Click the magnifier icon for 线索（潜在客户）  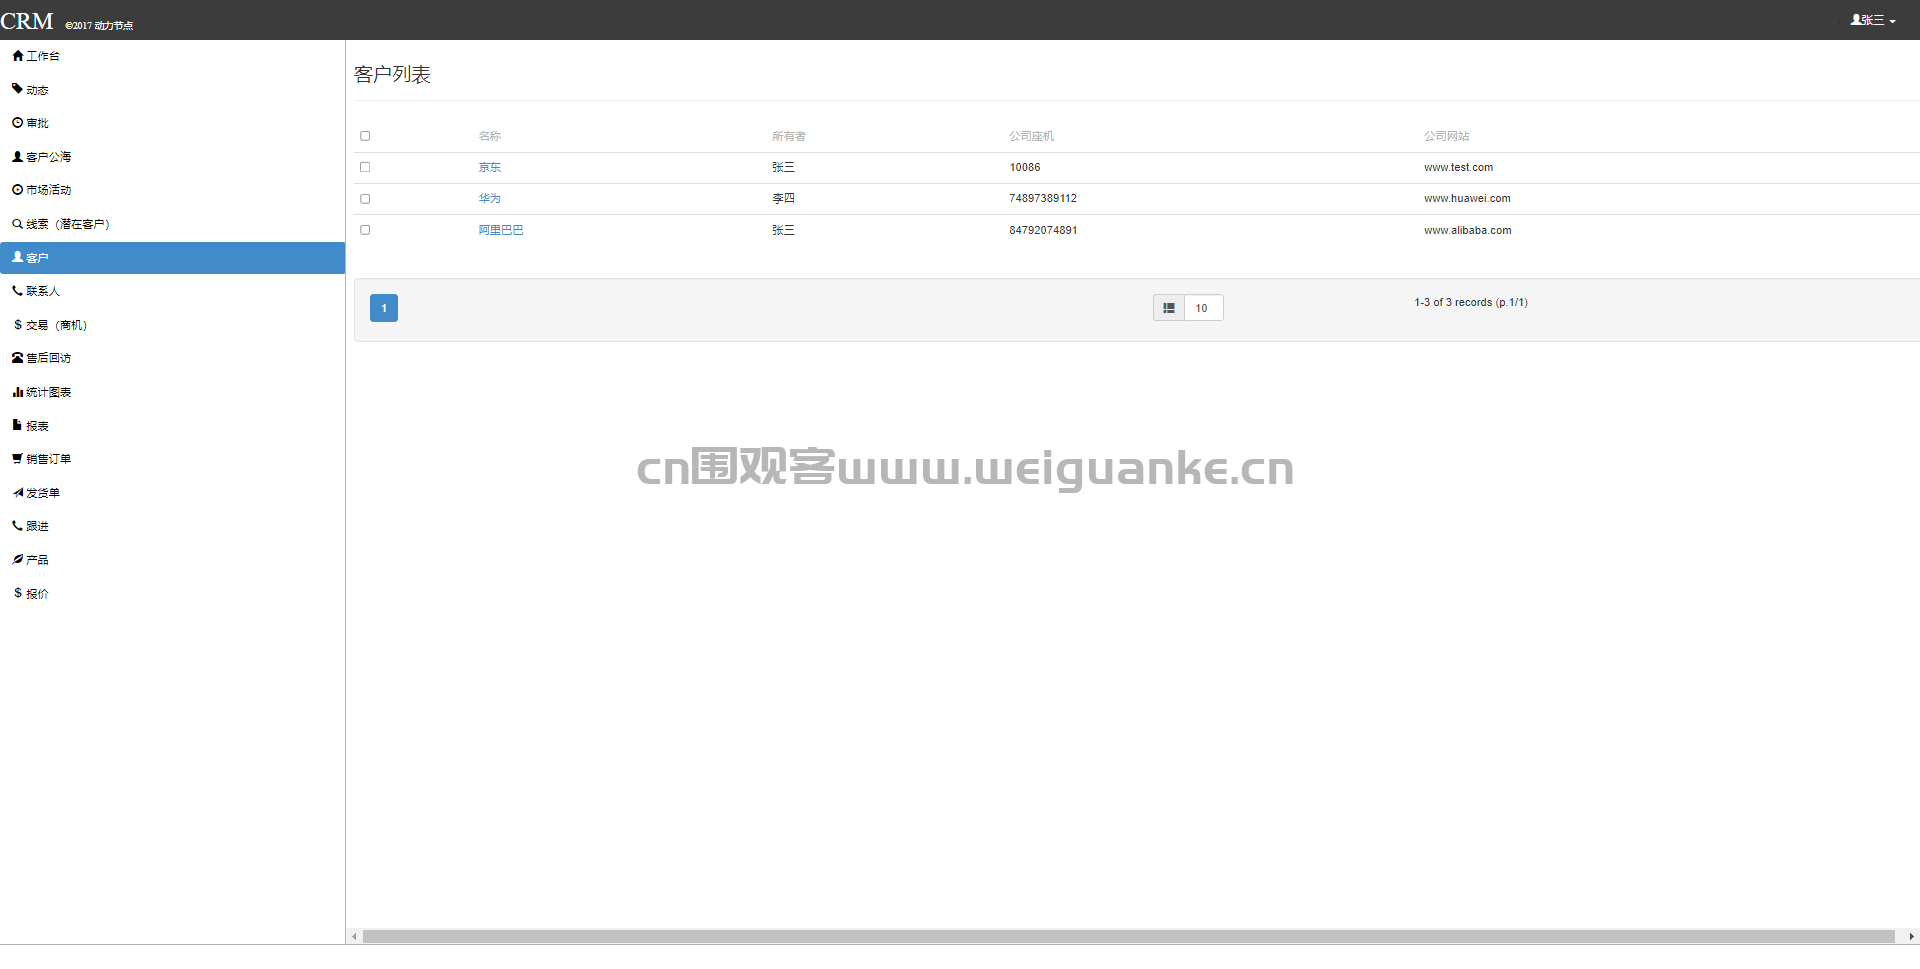(17, 224)
